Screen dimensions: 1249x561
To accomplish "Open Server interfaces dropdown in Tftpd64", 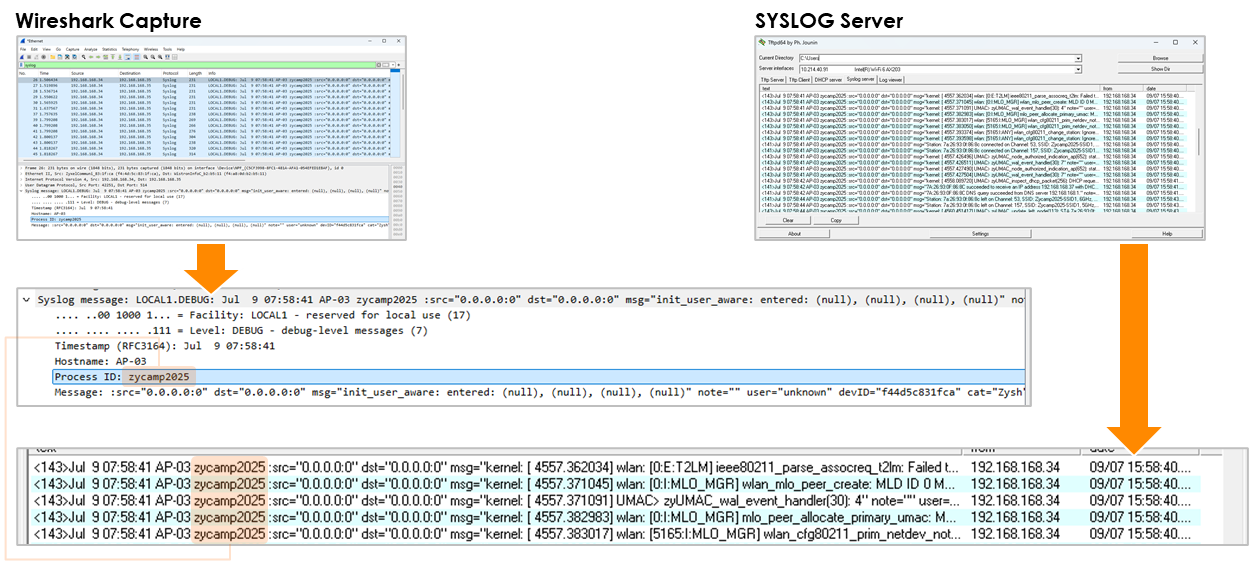I will pos(1078,70).
